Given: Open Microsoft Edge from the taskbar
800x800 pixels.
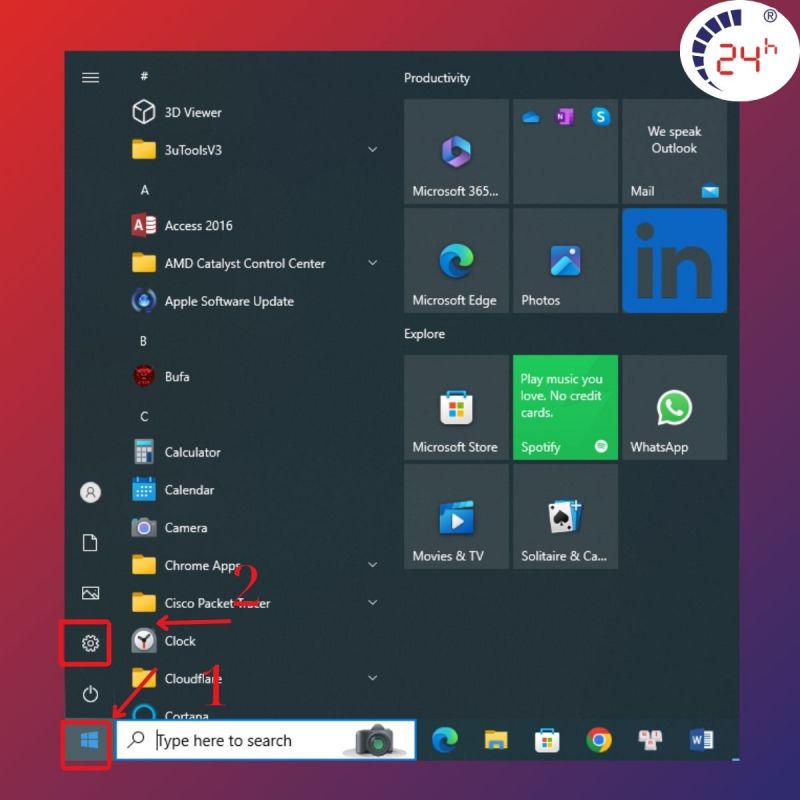Looking at the screenshot, I should 445,740.
